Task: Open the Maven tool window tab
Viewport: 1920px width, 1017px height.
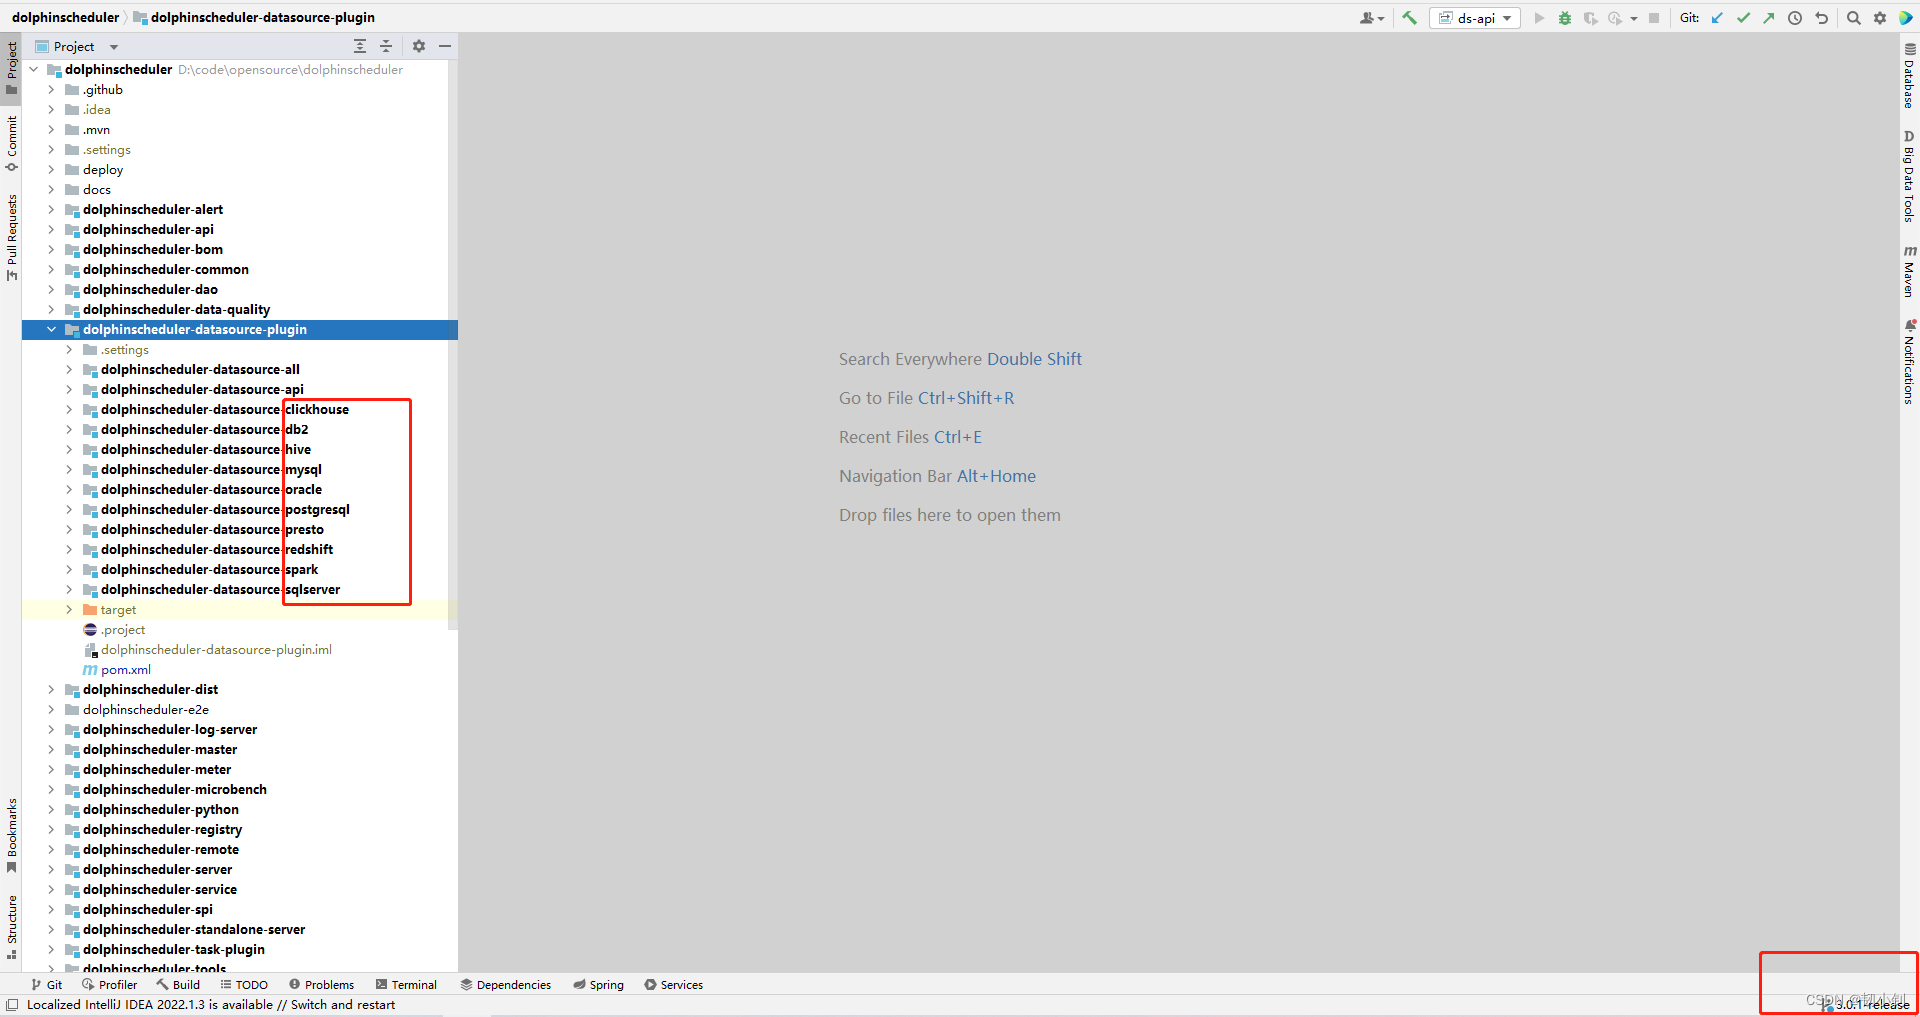Action: [1909, 271]
